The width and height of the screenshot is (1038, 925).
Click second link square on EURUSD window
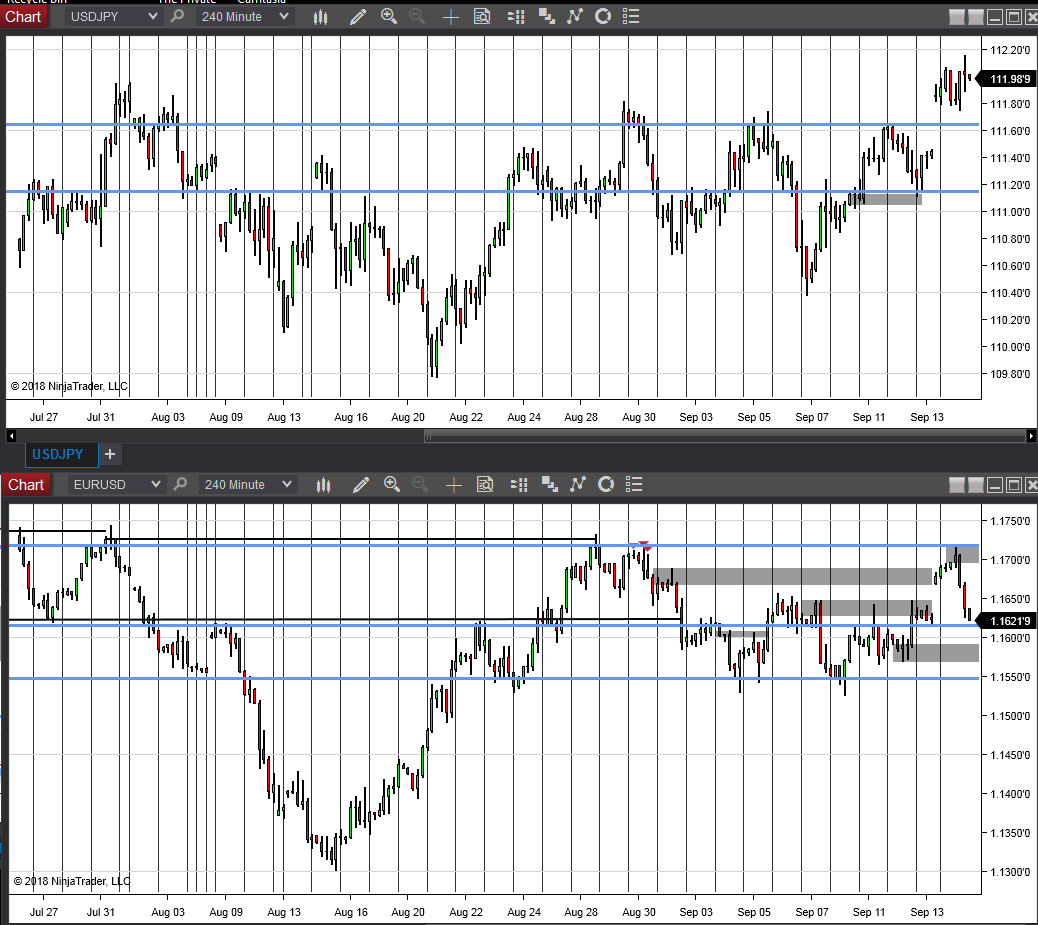(x=976, y=485)
